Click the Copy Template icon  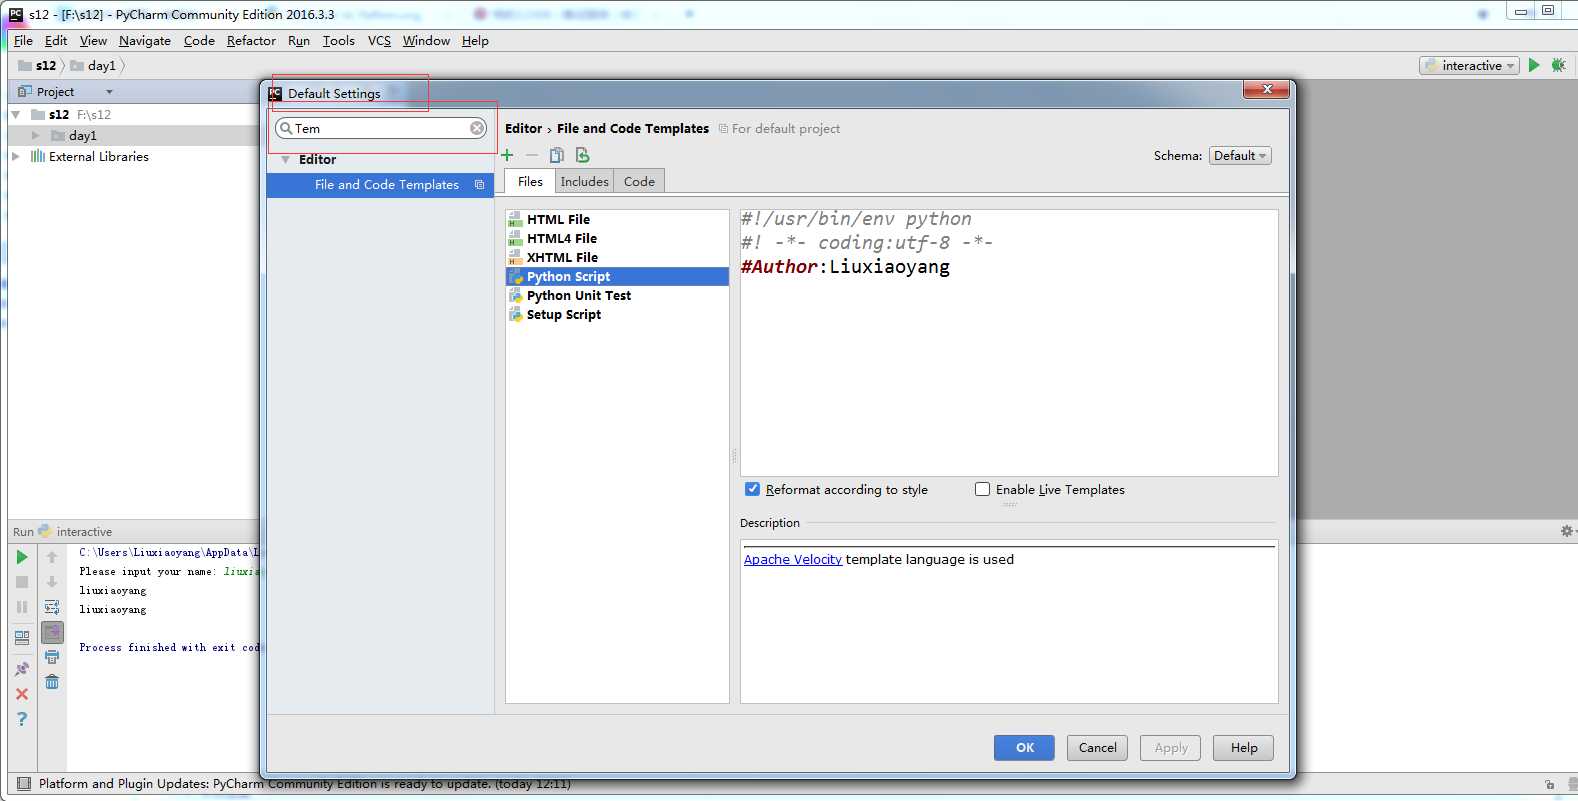pyautogui.click(x=557, y=155)
